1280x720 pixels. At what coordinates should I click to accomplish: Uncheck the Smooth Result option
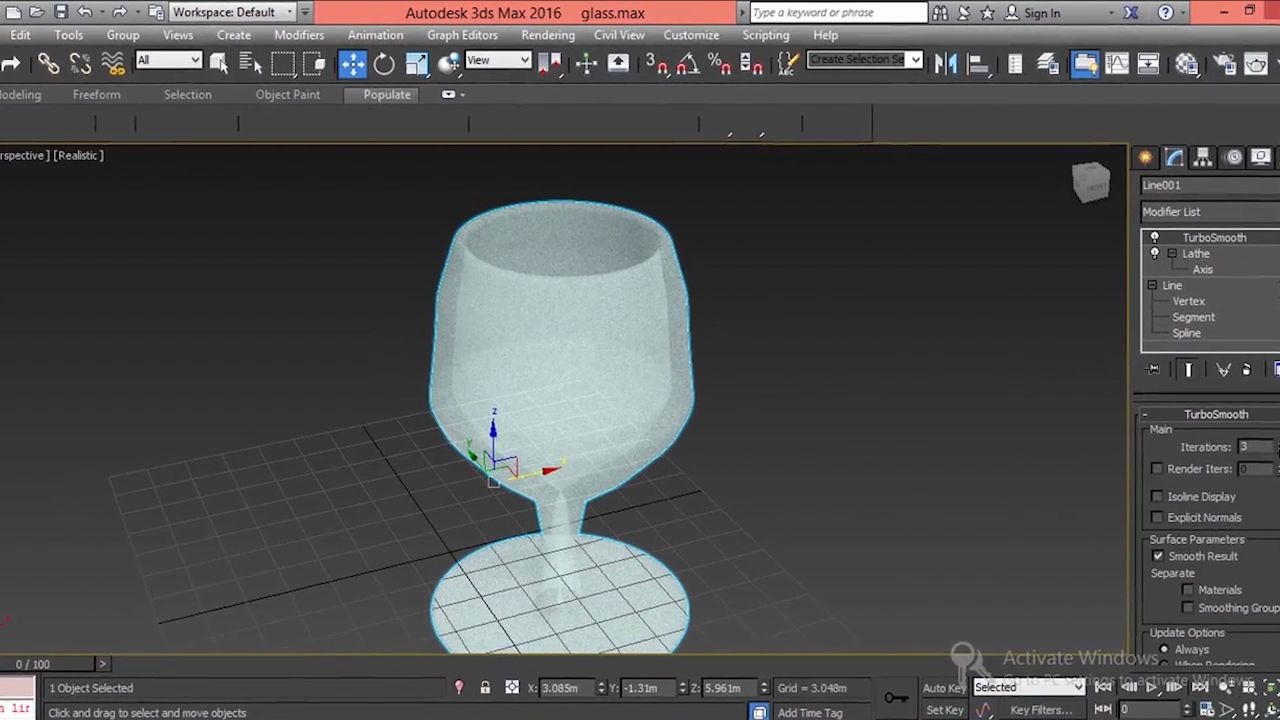pos(1157,556)
